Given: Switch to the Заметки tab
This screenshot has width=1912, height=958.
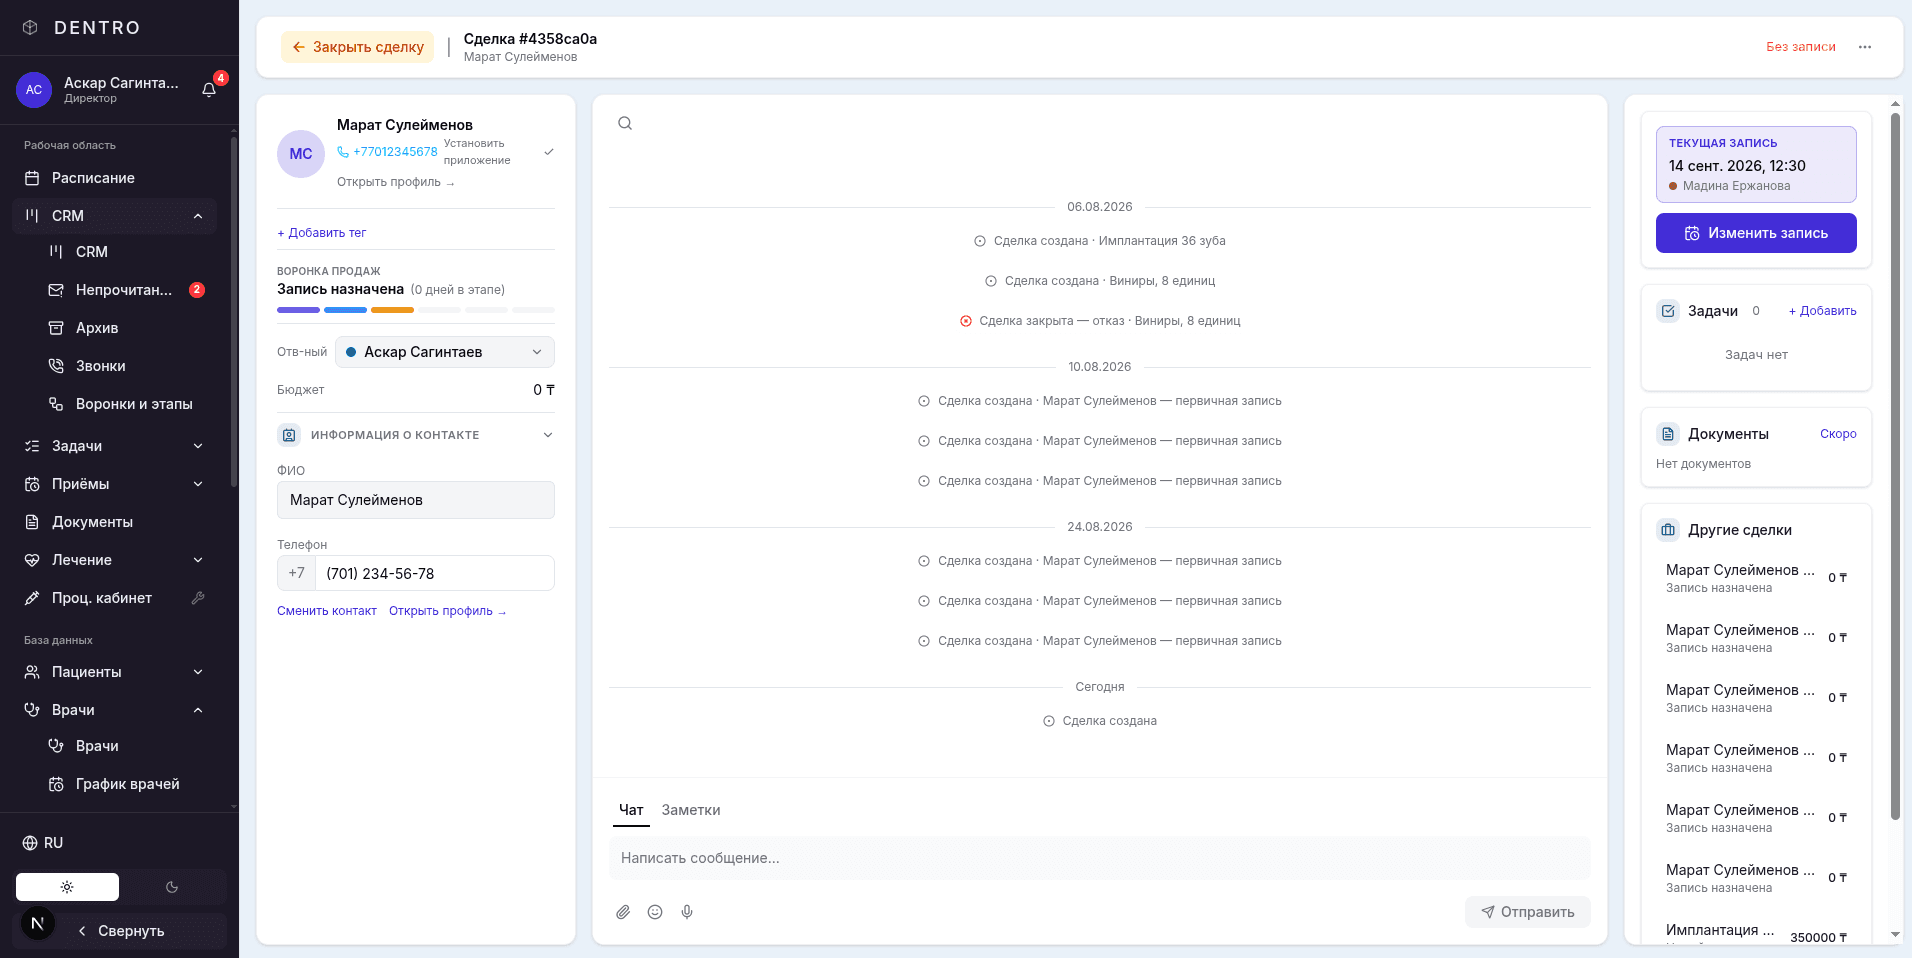Looking at the screenshot, I should (x=691, y=810).
